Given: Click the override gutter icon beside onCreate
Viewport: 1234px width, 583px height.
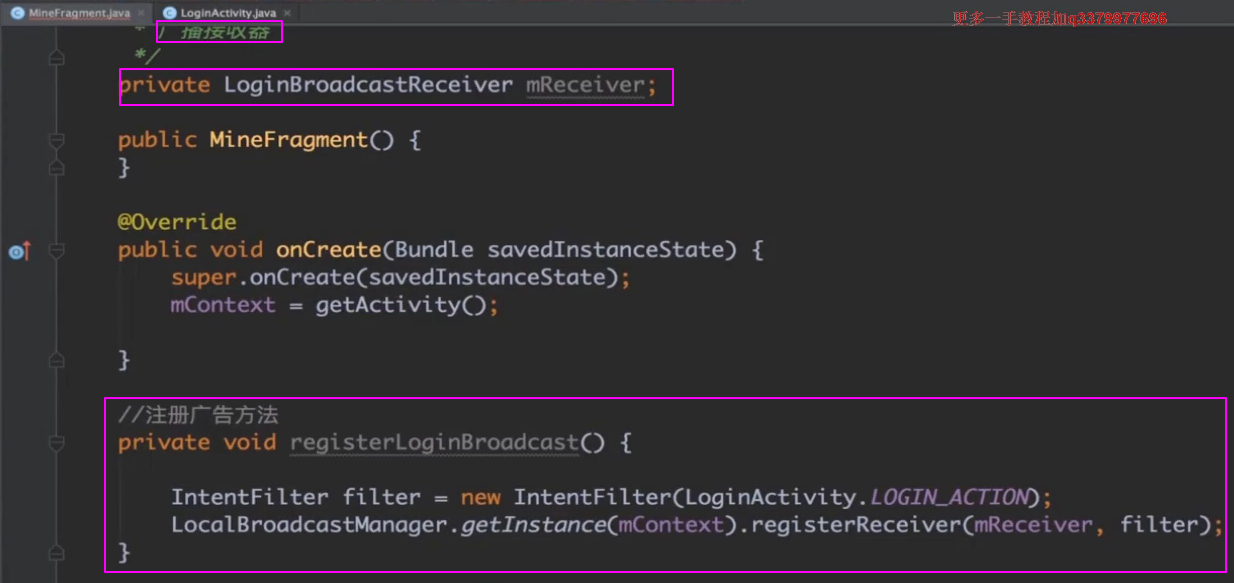Looking at the screenshot, I should (18, 251).
